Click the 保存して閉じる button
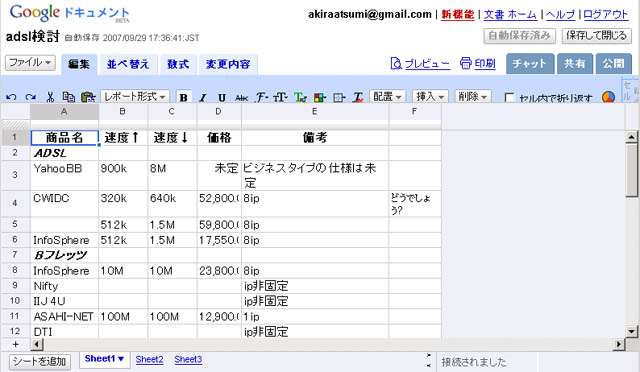This screenshot has width=640, height=372. coord(596,36)
